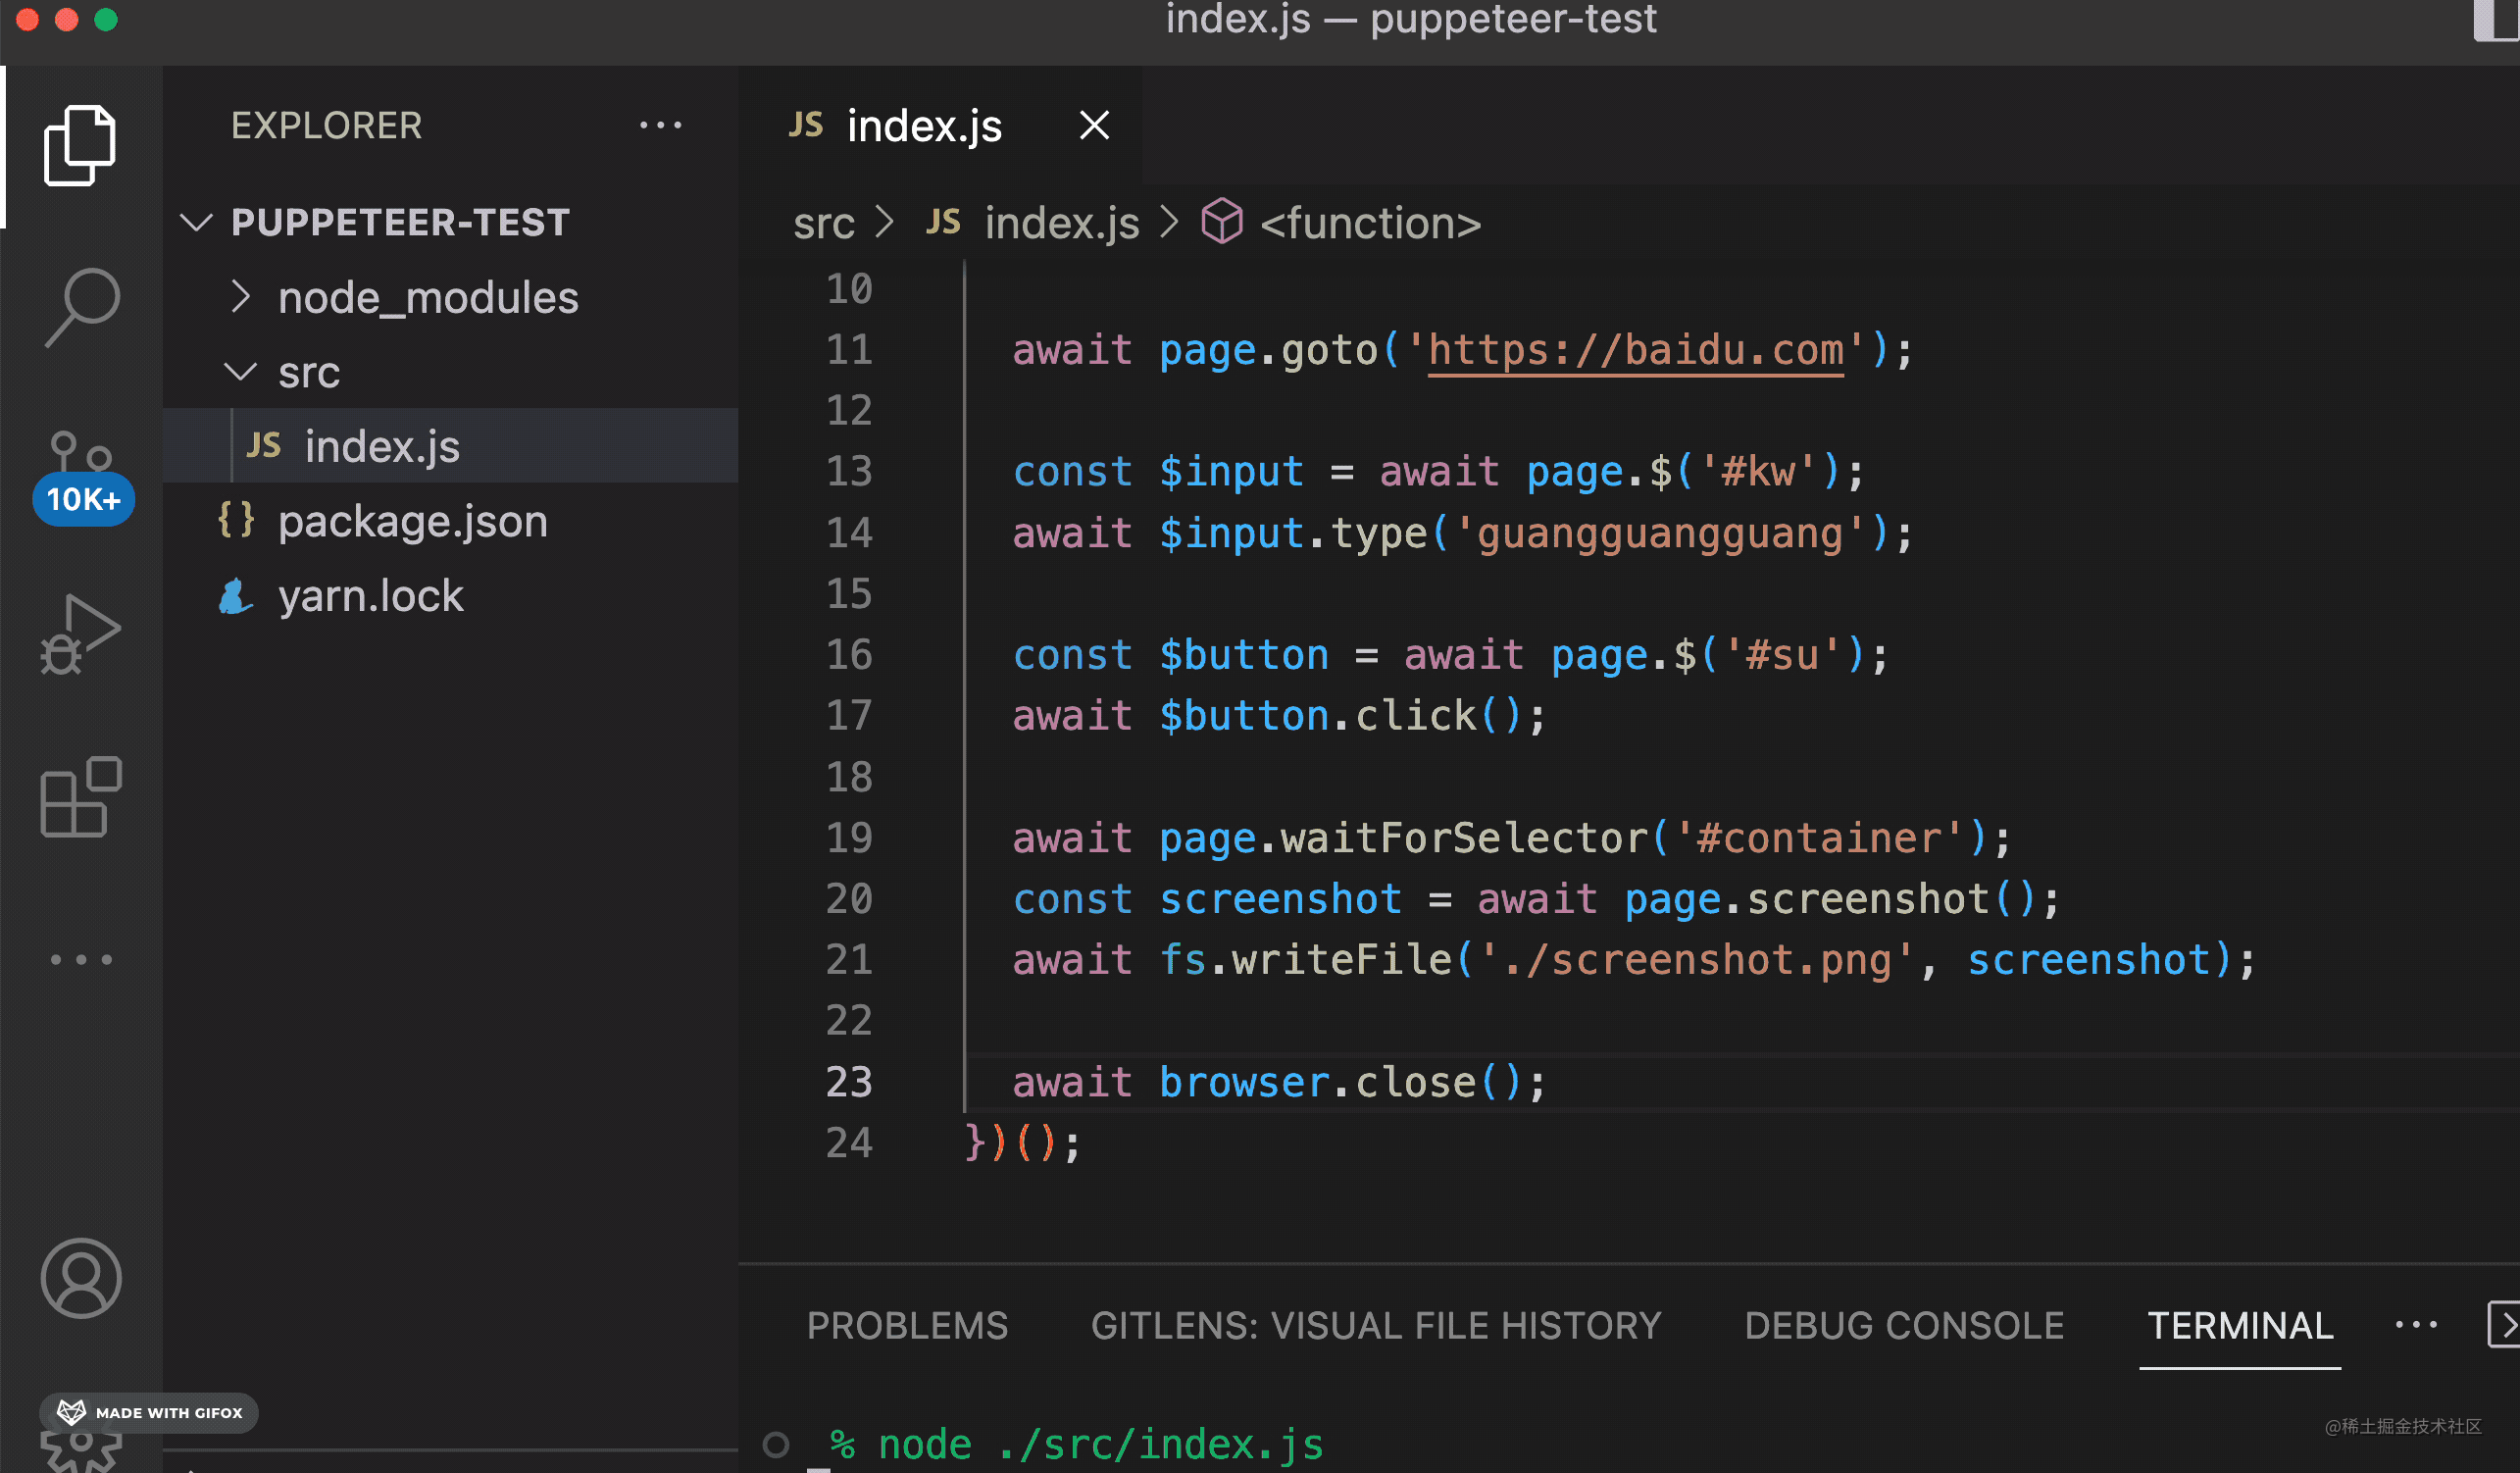Open the Run and Debug view
Image resolution: width=2520 pixels, height=1473 pixels.
80,634
